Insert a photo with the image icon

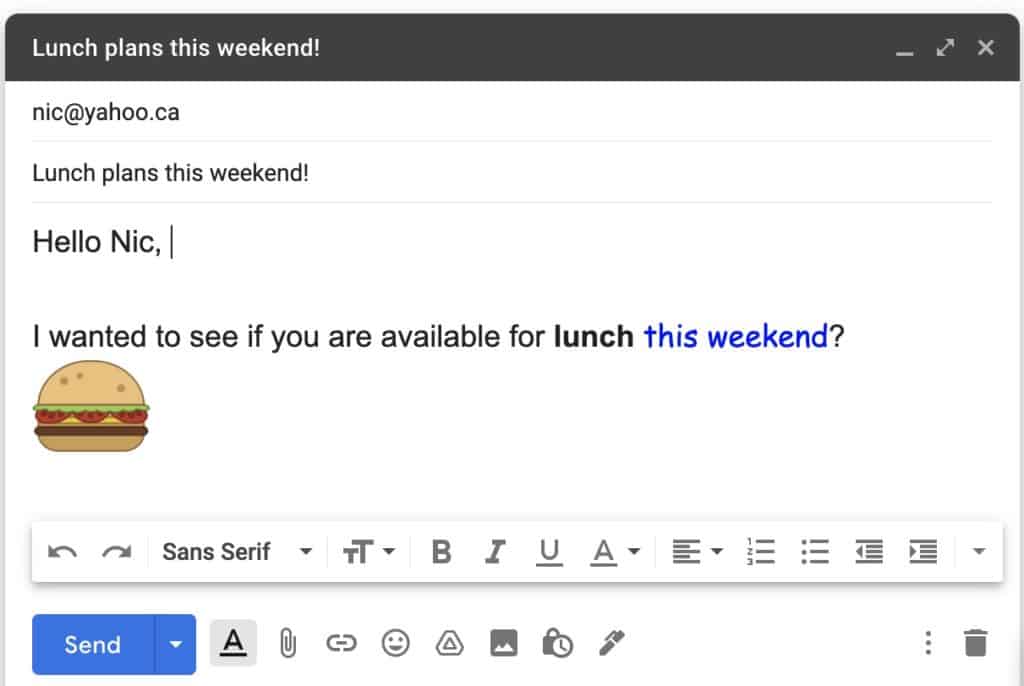[x=504, y=644]
